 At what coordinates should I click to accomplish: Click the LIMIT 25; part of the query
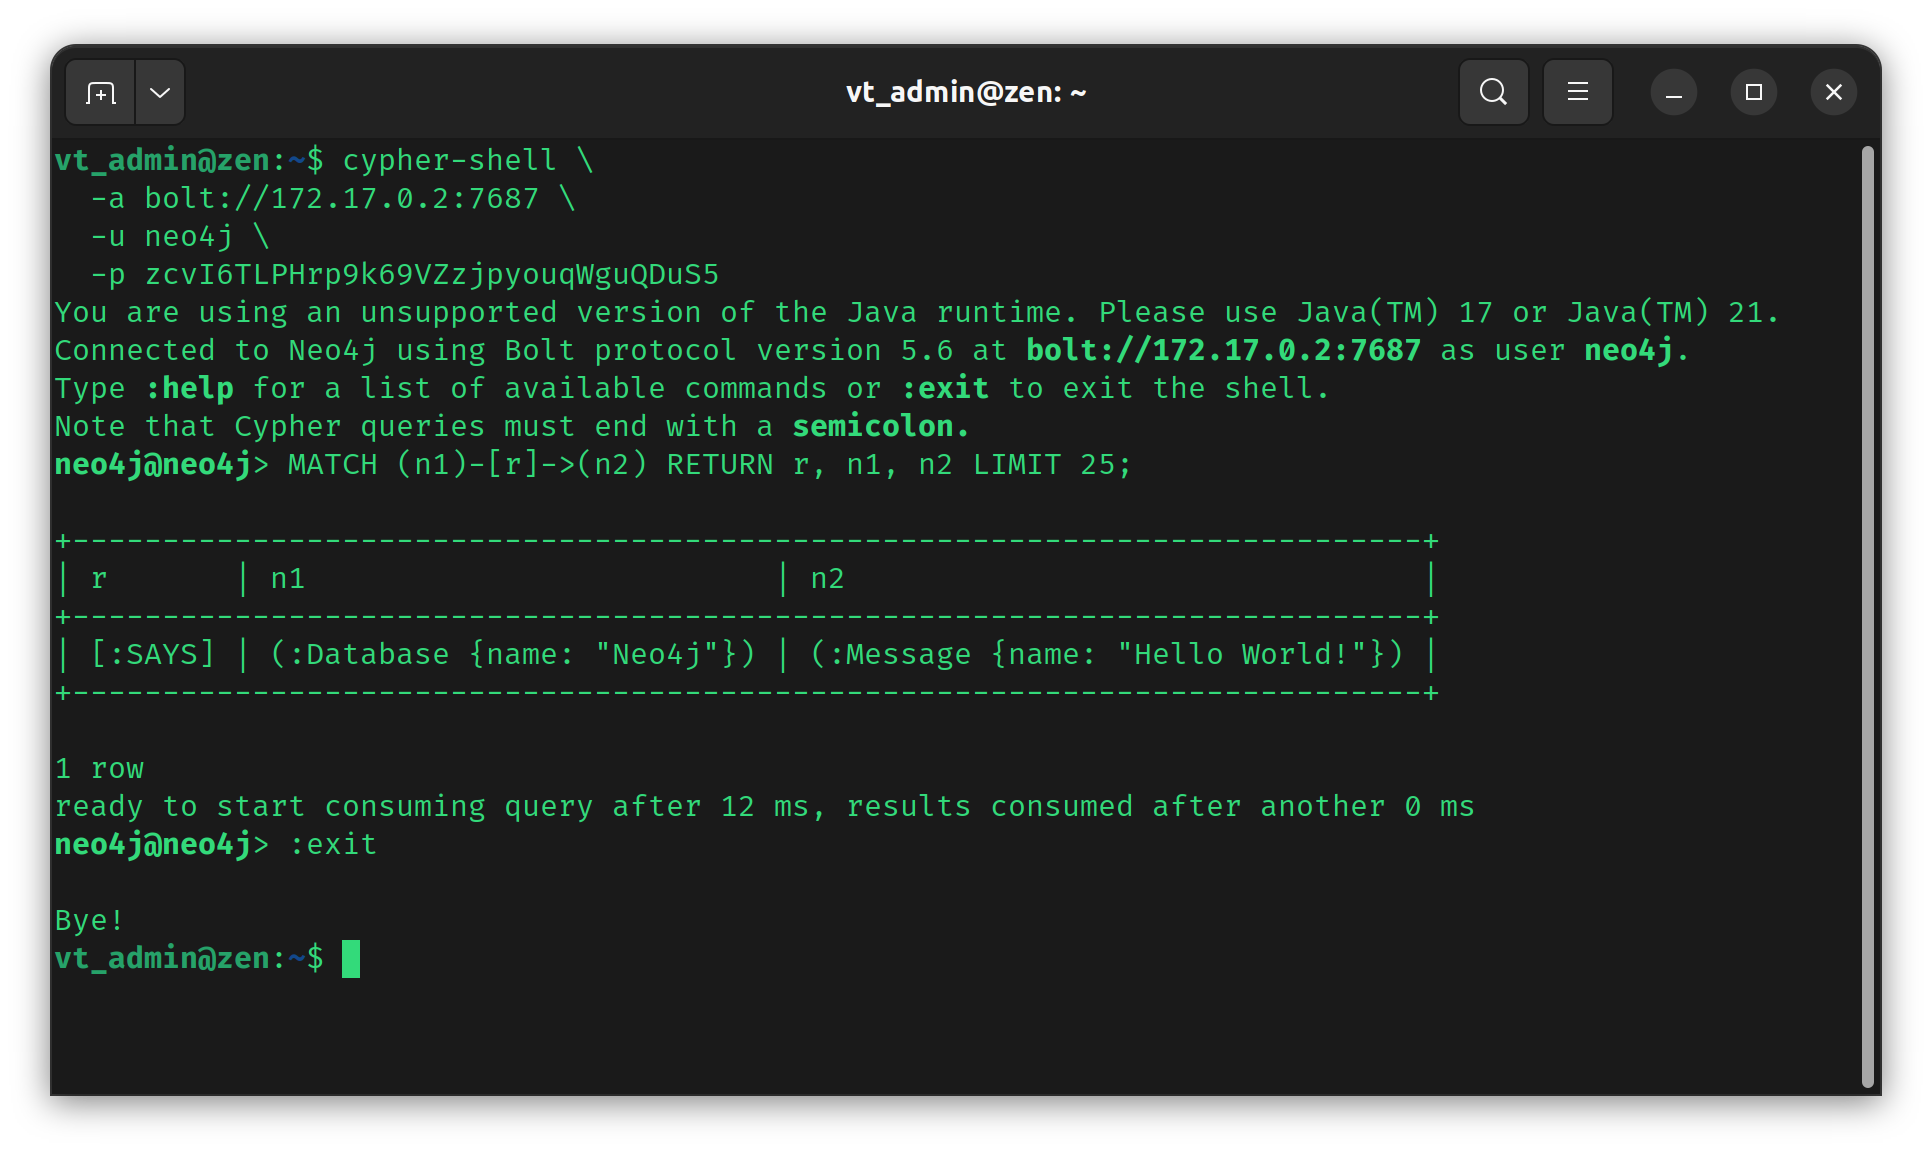[1052, 464]
